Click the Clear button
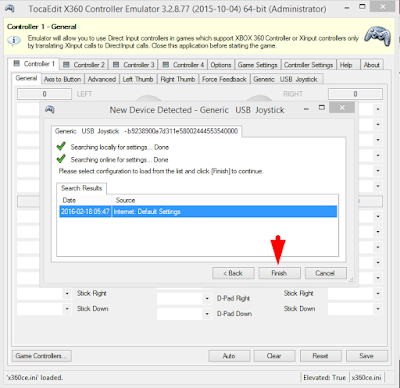Image resolution: width=400 pixels, height=388 pixels. click(x=274, y=356)
